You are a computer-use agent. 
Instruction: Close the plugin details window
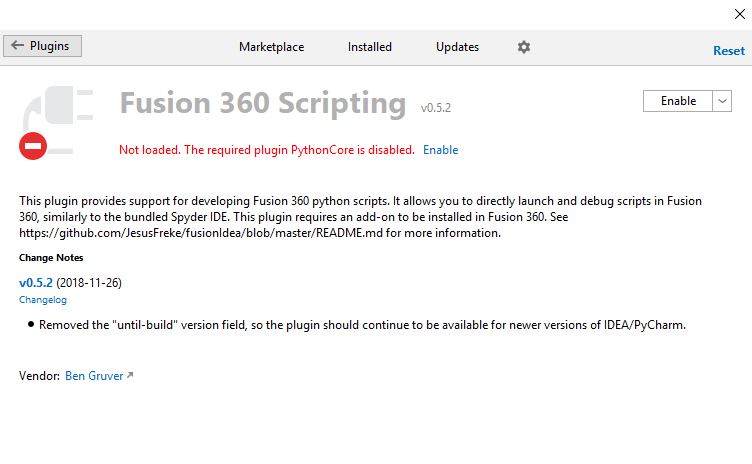(739, 14)
